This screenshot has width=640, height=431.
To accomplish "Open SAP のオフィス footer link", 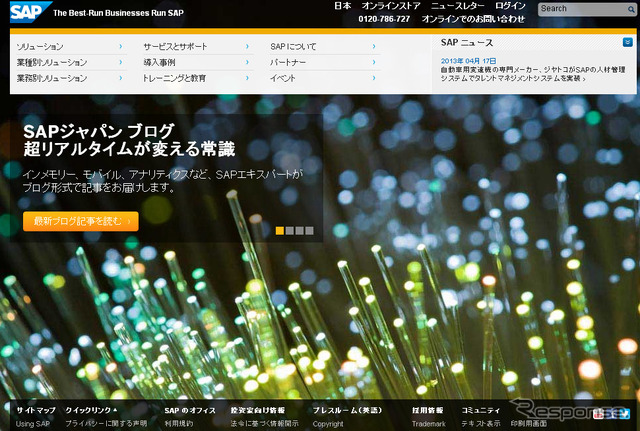I will click(190, 410).
